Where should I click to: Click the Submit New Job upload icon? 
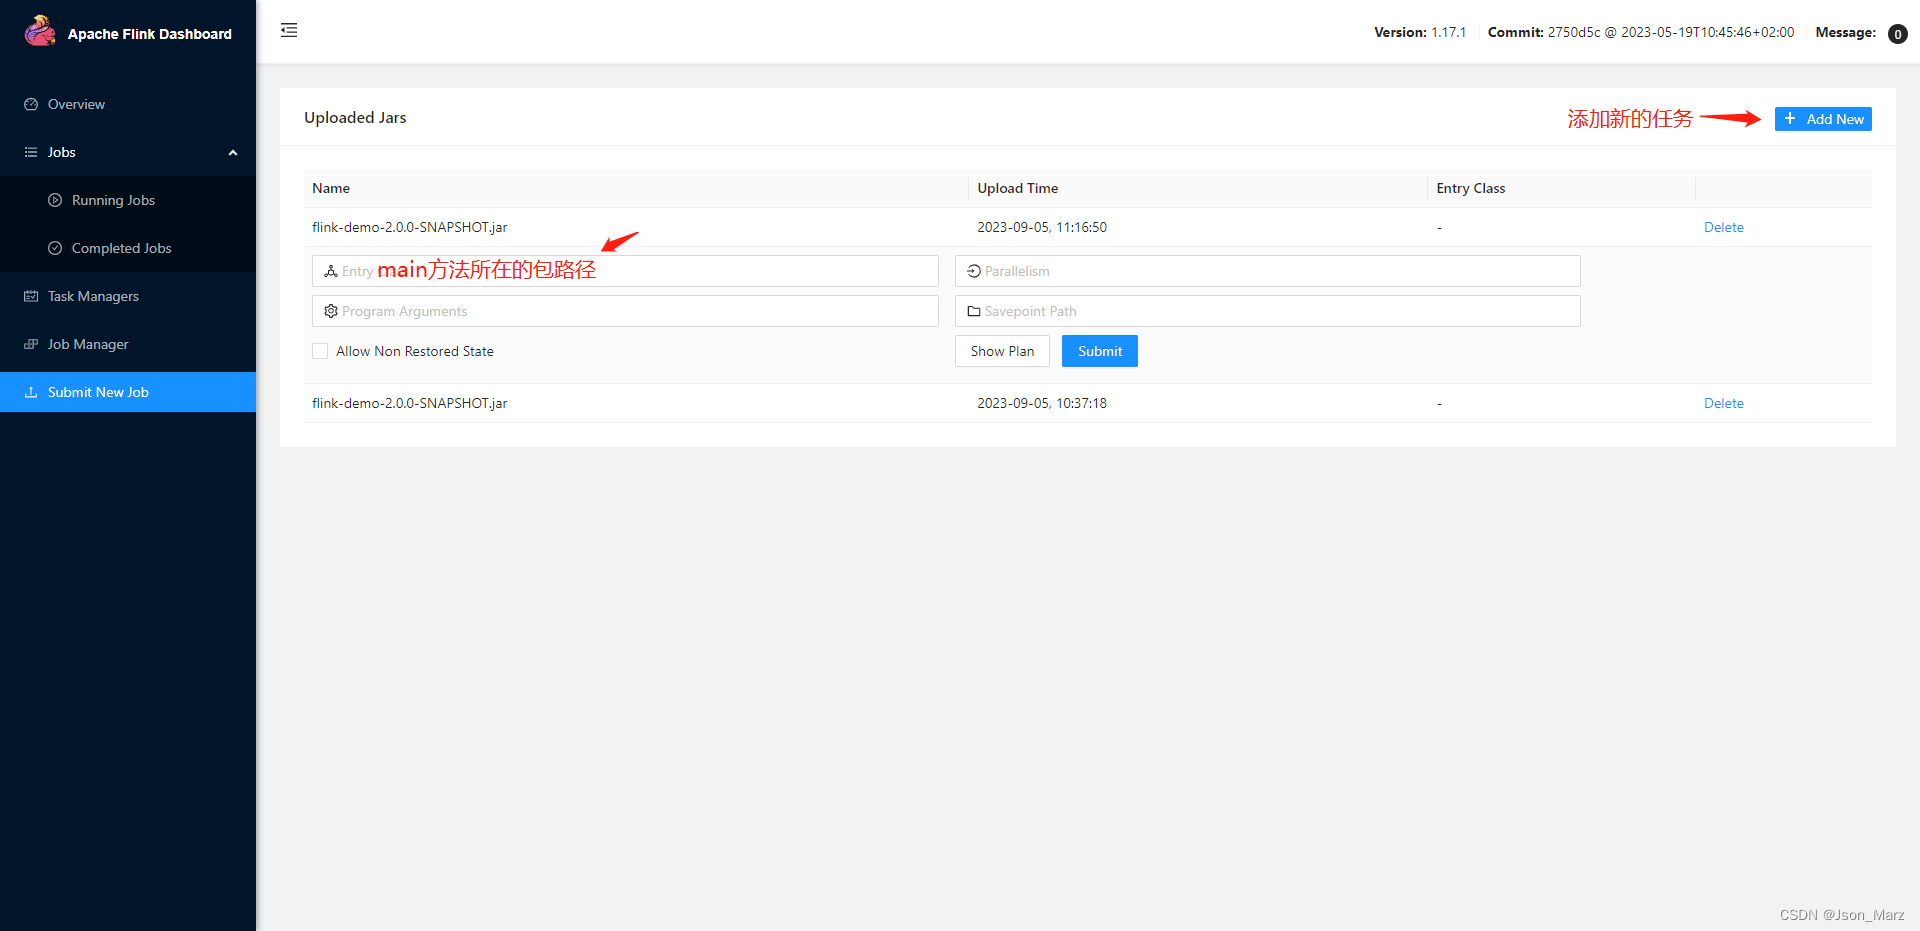(x=31, y=392)
